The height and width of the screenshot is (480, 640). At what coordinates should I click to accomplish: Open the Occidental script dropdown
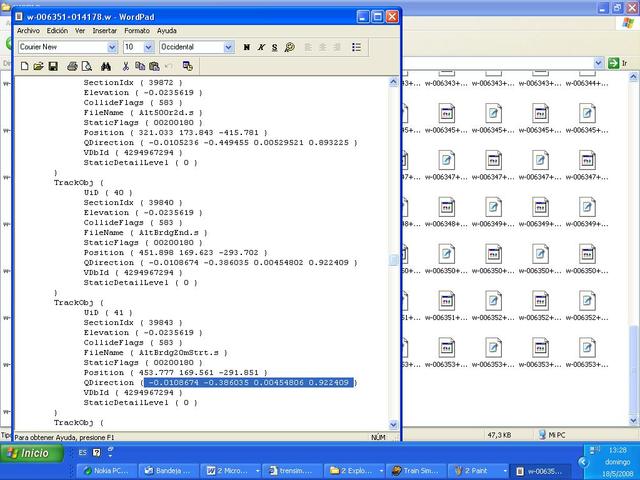(229, 47)
